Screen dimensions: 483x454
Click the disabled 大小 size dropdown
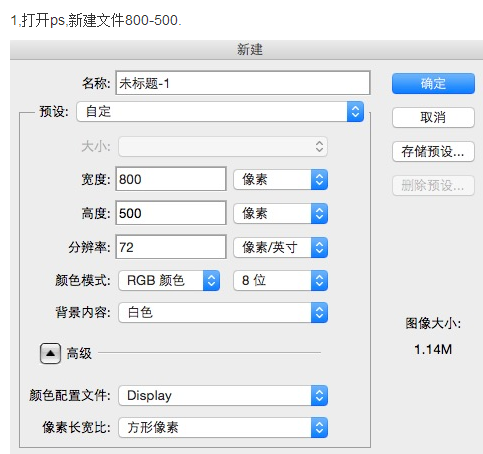(x=223, y=146)
